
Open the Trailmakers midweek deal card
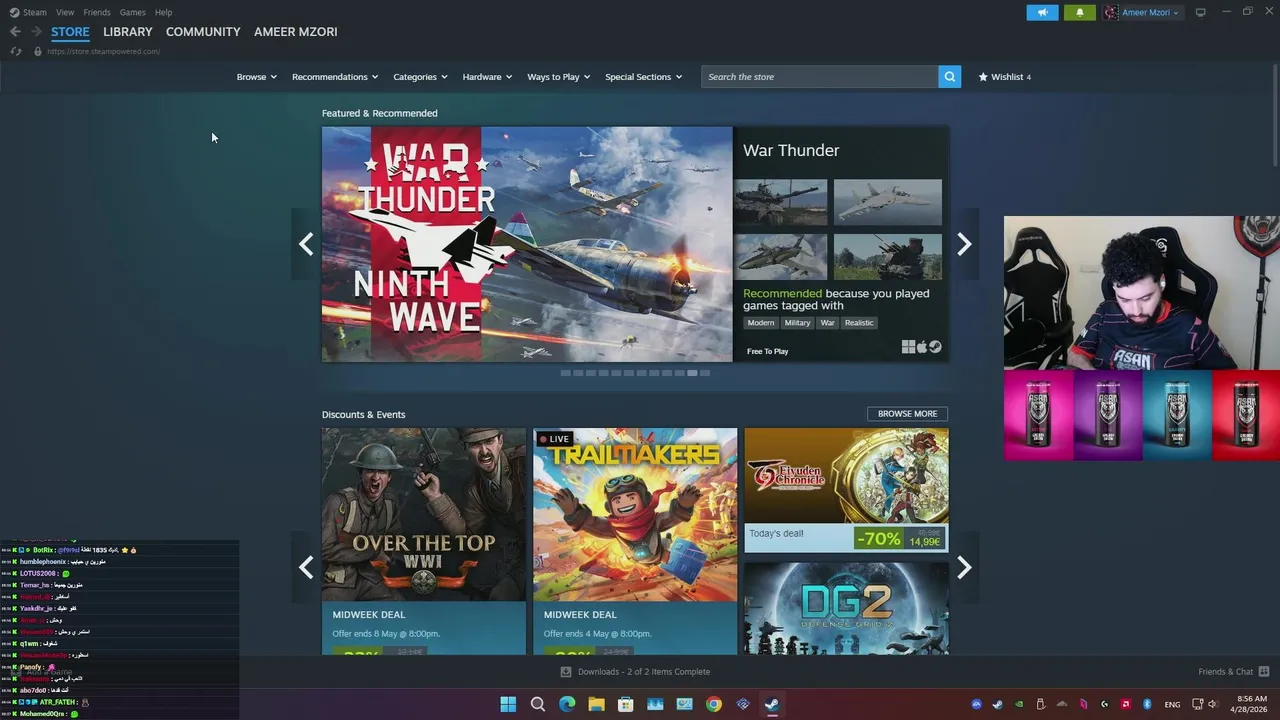coord(635,541)
